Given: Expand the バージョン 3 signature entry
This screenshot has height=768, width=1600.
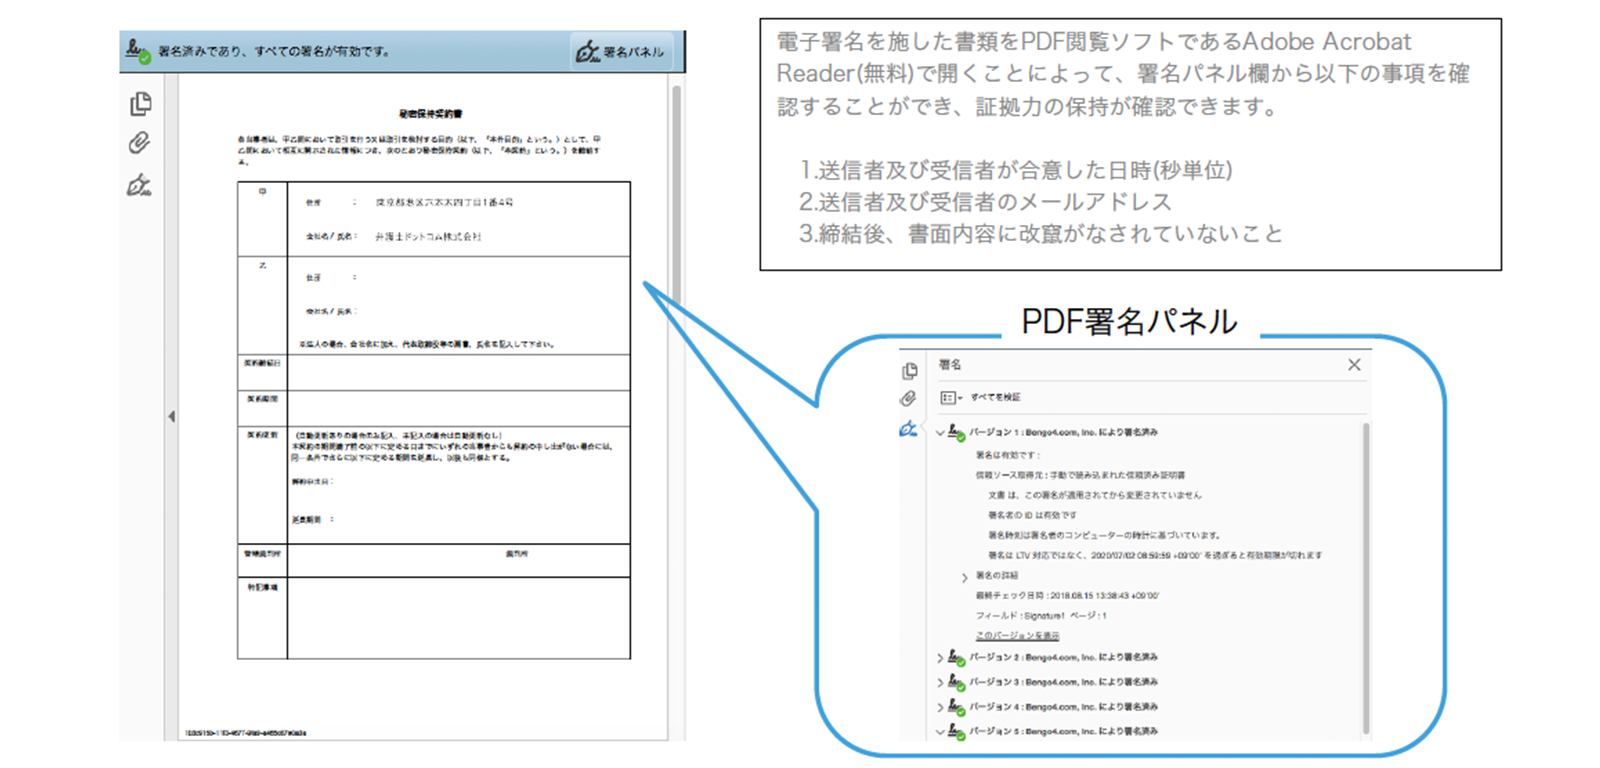Looking at the screenshot, I should point(940,682).
